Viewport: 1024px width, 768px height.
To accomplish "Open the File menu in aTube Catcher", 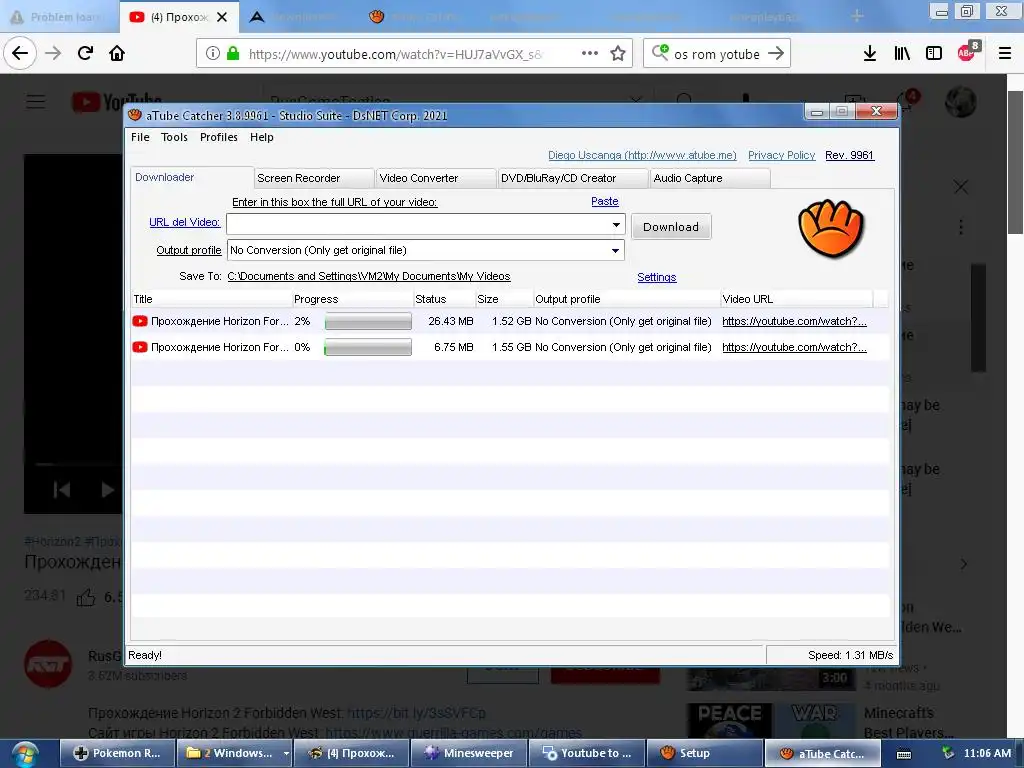I will tap(140, 137).
